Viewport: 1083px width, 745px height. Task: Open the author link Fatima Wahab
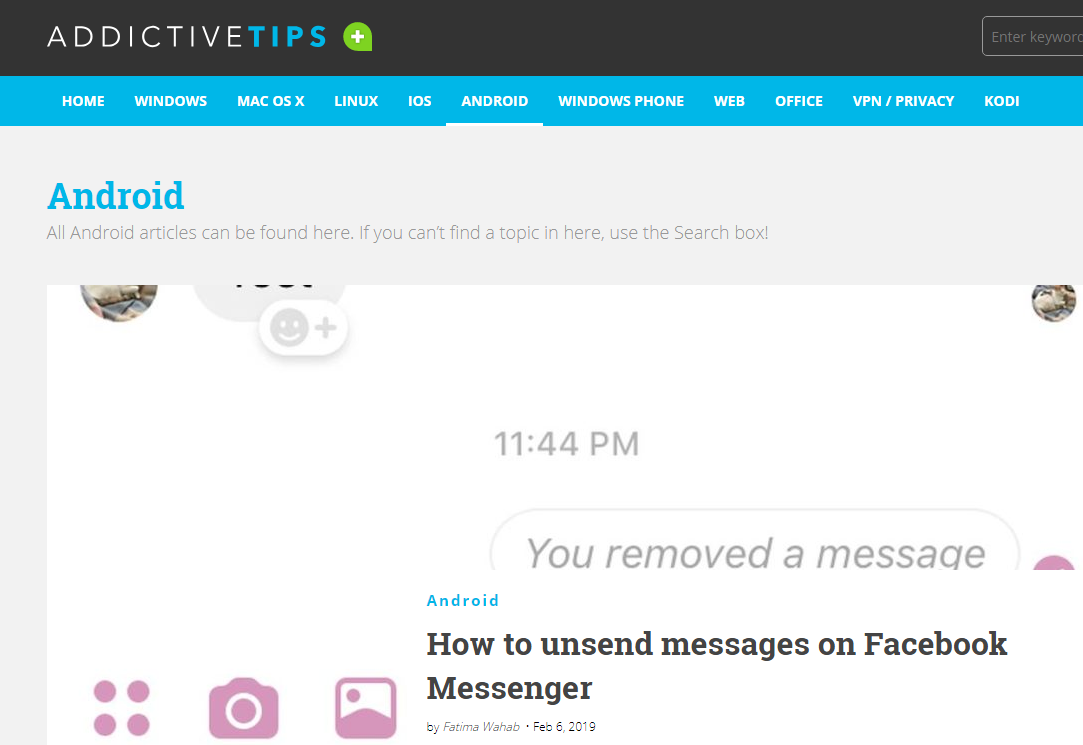481,726
